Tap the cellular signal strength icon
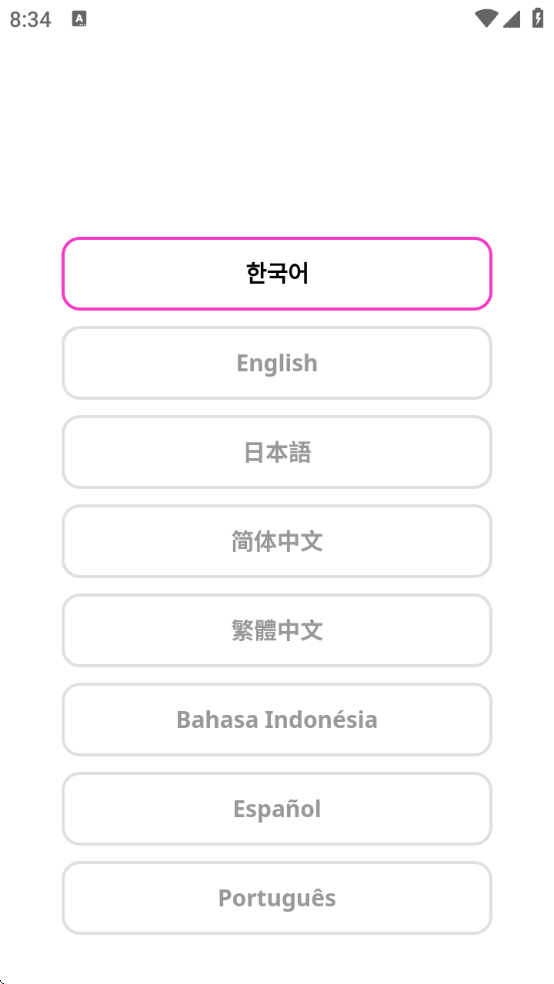The height and width of the screenshot is (984, 554). (511, 19)
